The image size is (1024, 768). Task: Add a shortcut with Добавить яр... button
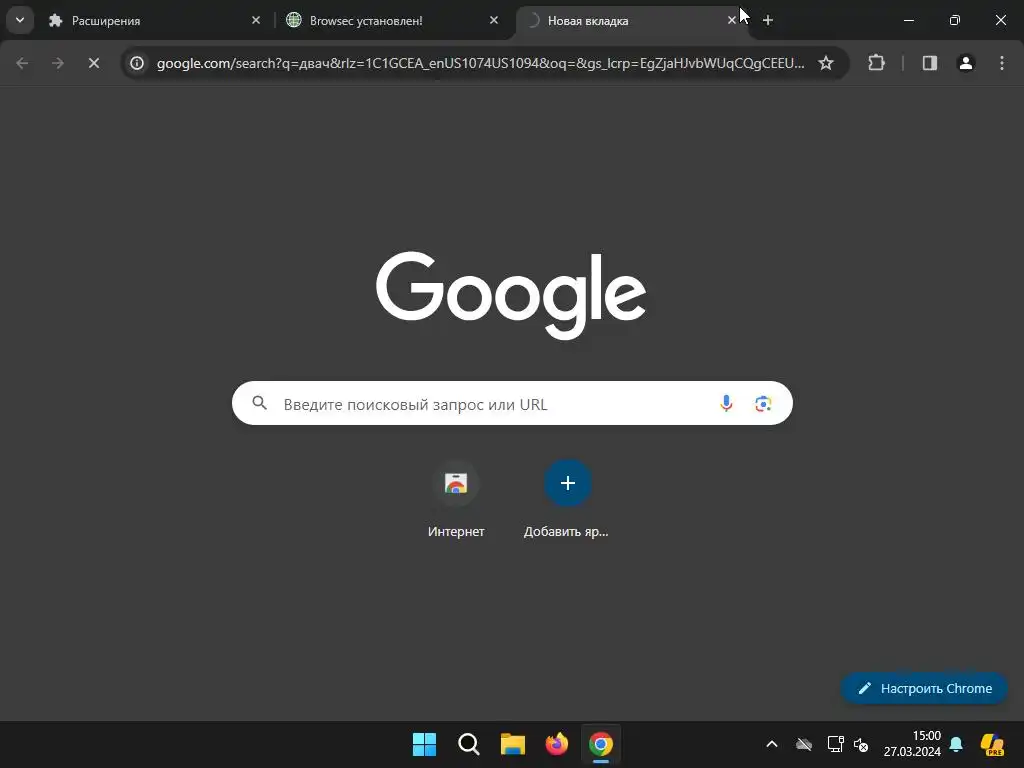point(567,500)
